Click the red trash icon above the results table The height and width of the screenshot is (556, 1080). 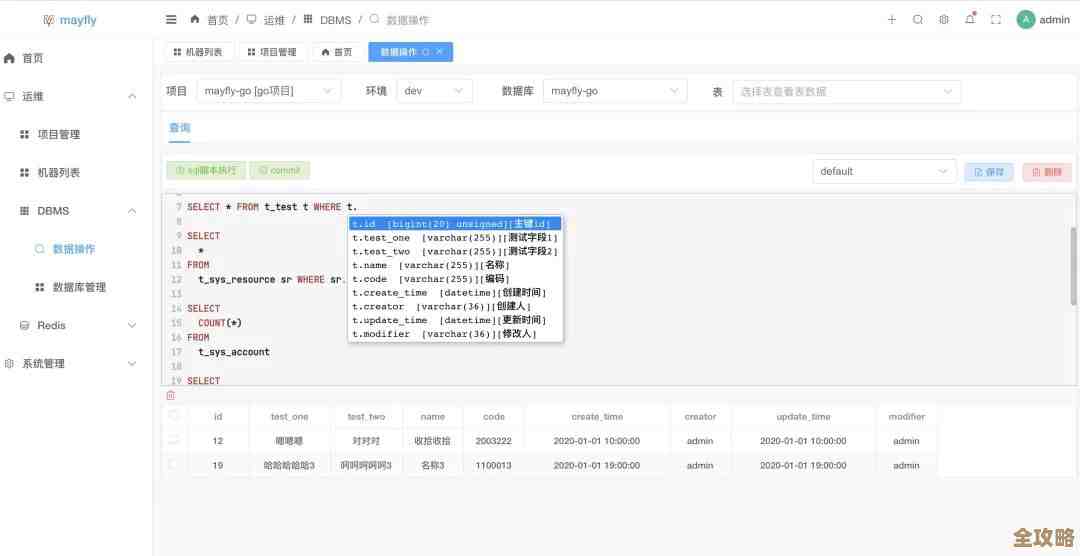(x=171, y=395)
